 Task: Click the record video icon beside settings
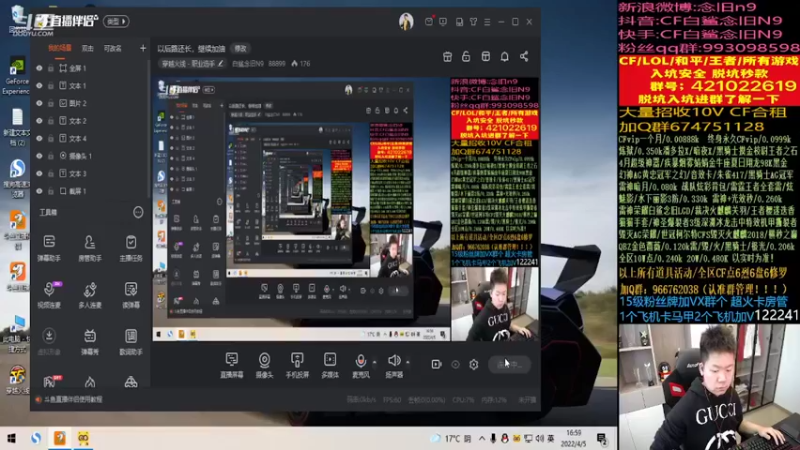436,364
